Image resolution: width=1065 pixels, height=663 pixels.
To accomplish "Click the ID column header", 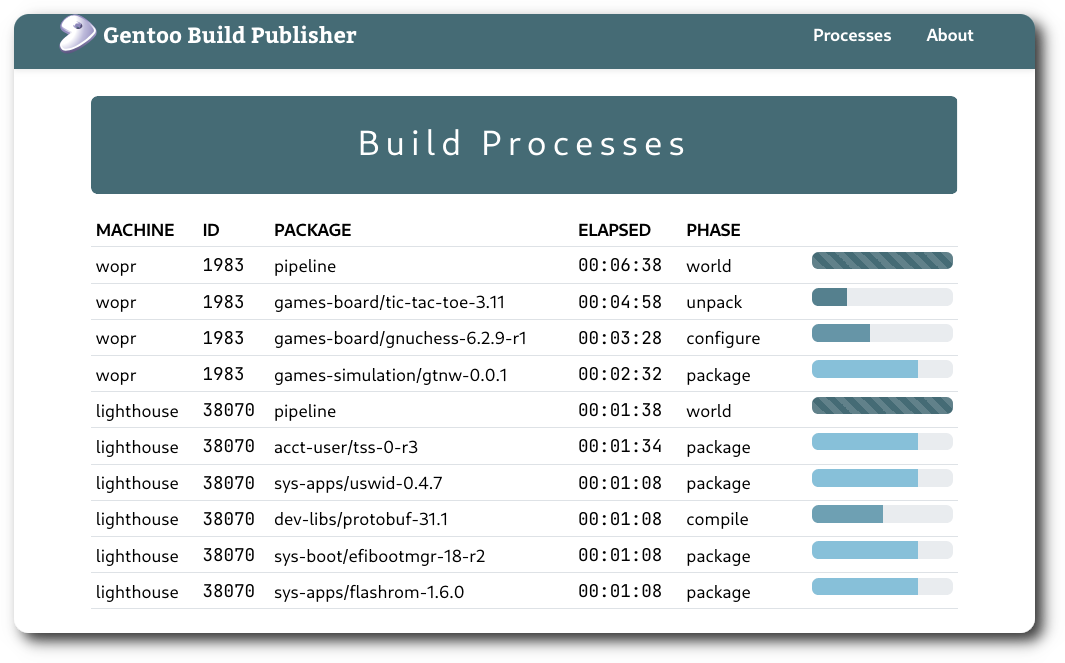I will coord(211,230).
